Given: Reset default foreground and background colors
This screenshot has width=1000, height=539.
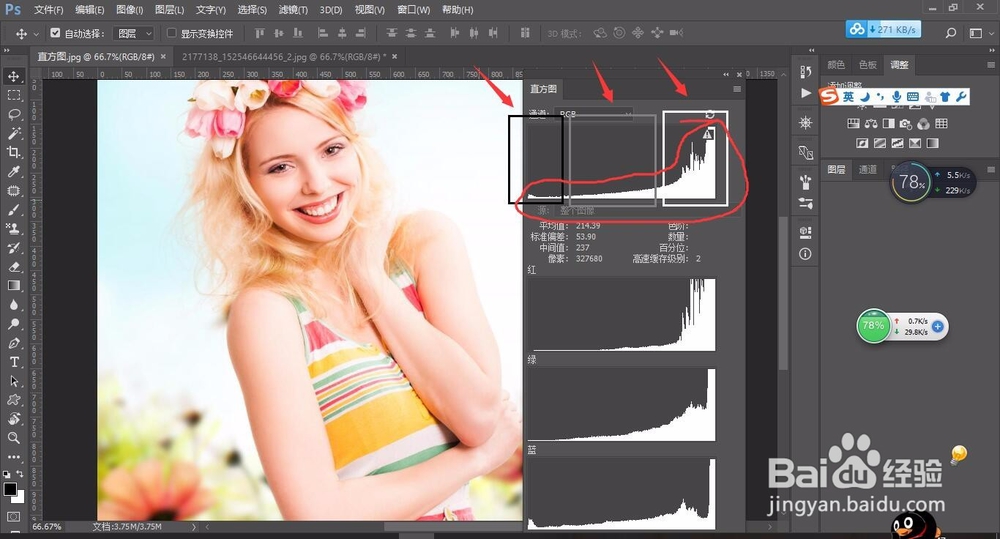Looking at the screenshot, I should click(6, 474).
